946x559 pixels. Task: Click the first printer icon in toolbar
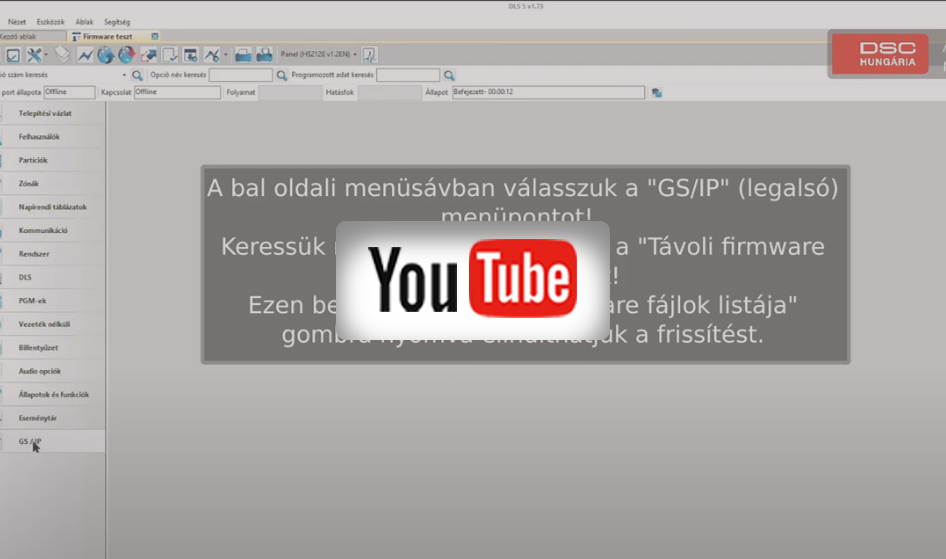(242, 55)
